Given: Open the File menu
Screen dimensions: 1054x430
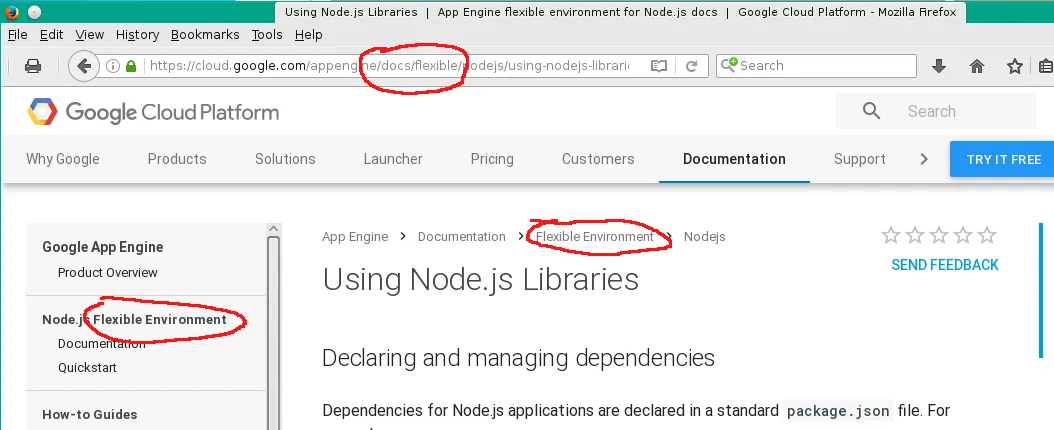Looking at the screenshot, I should point(17,35).
